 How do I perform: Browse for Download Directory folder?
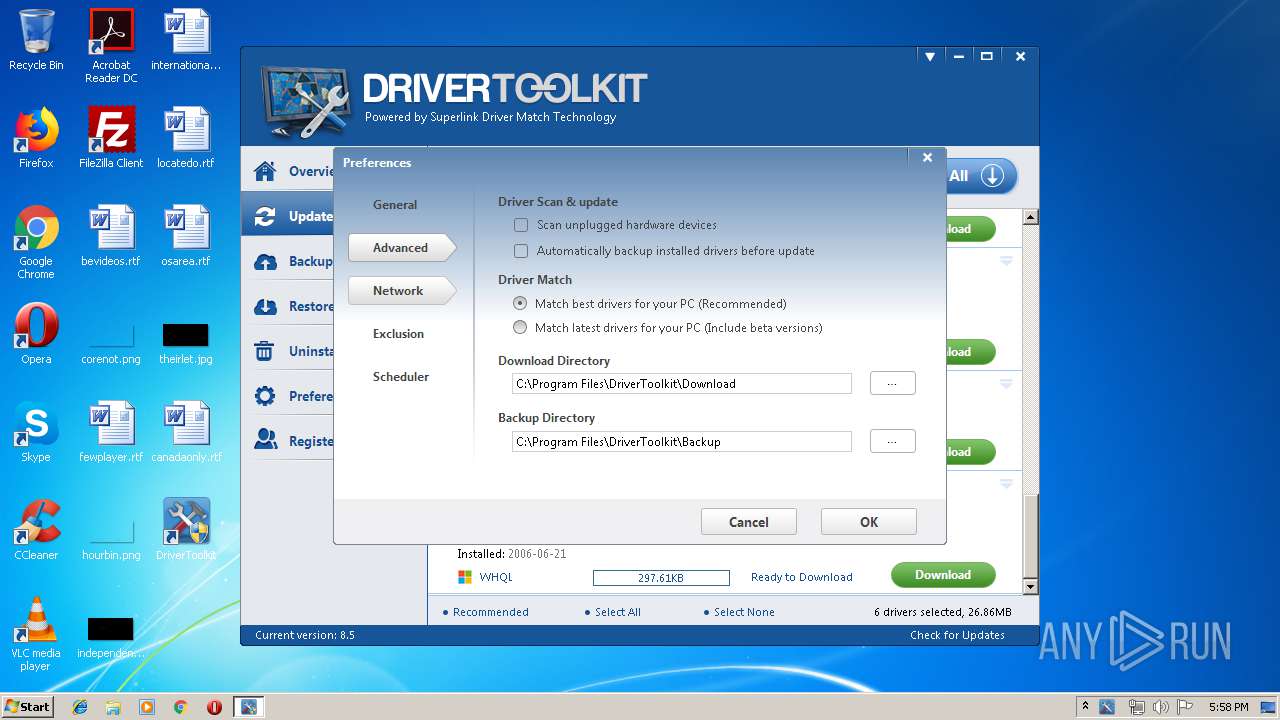coord(892,383)
